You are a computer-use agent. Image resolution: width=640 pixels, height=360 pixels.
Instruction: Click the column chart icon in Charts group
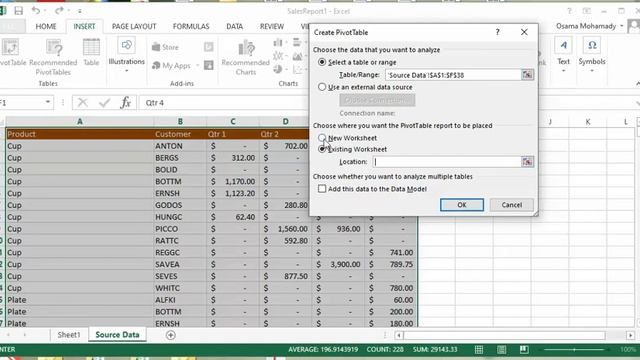click(x=278, y=42)
